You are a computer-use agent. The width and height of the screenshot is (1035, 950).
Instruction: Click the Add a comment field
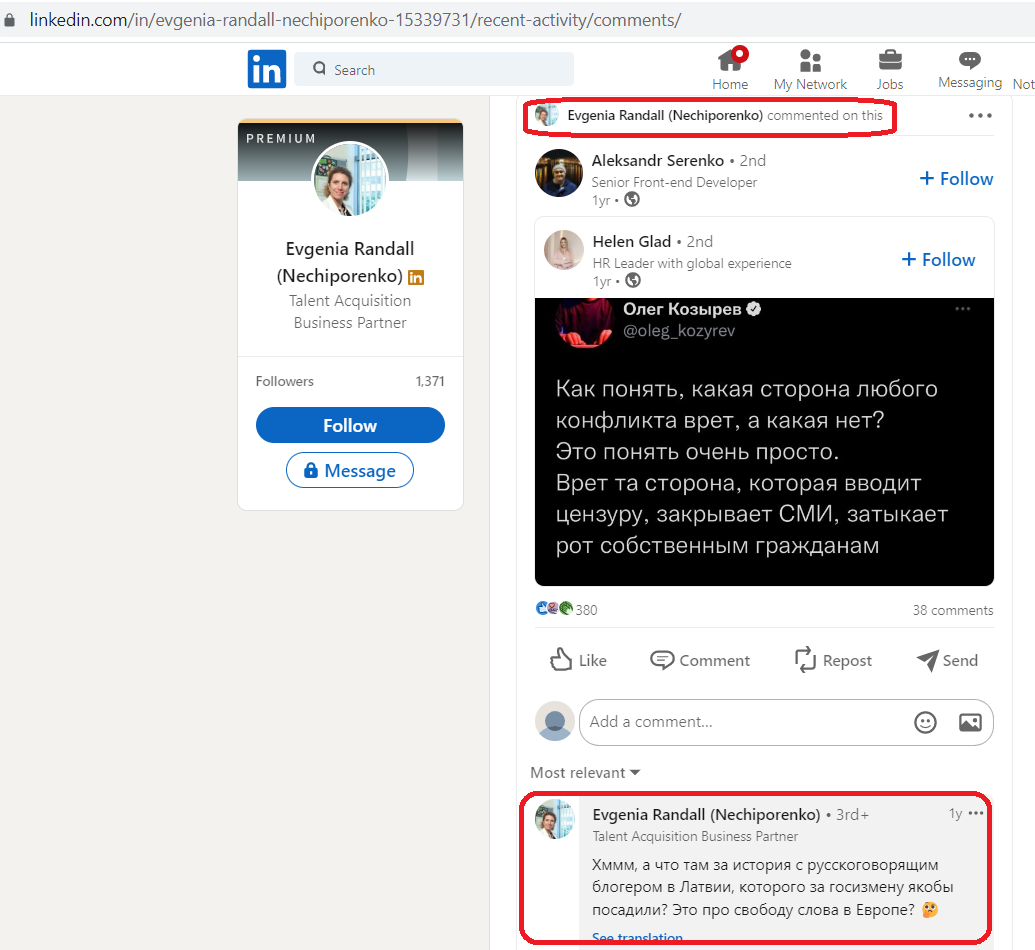pyautogui.click(x=746, y=722)
